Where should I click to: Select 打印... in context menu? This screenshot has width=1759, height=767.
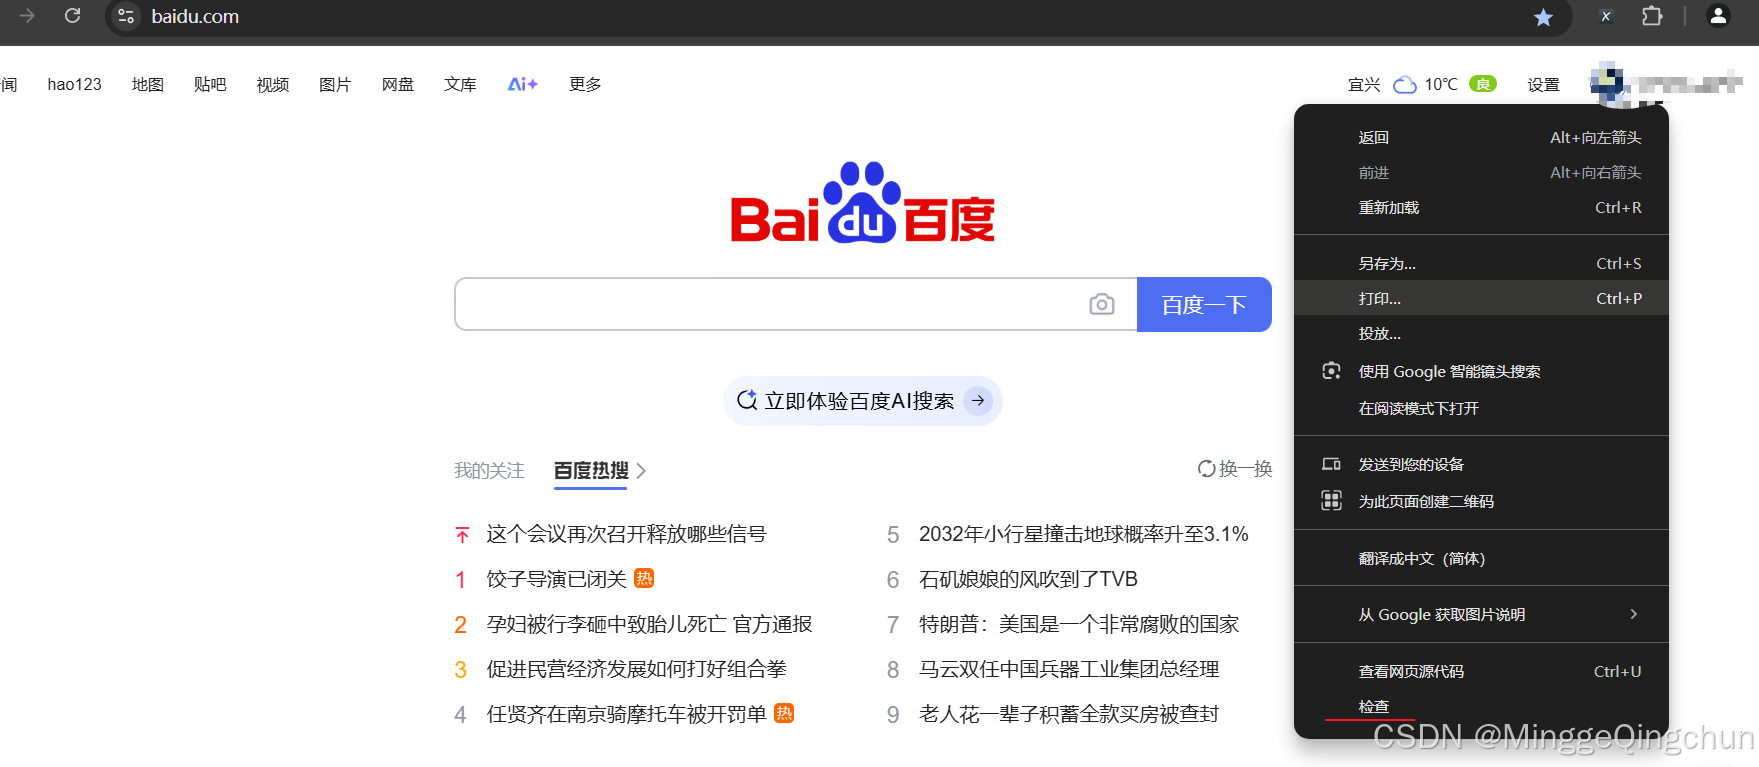coord(1481,298)
